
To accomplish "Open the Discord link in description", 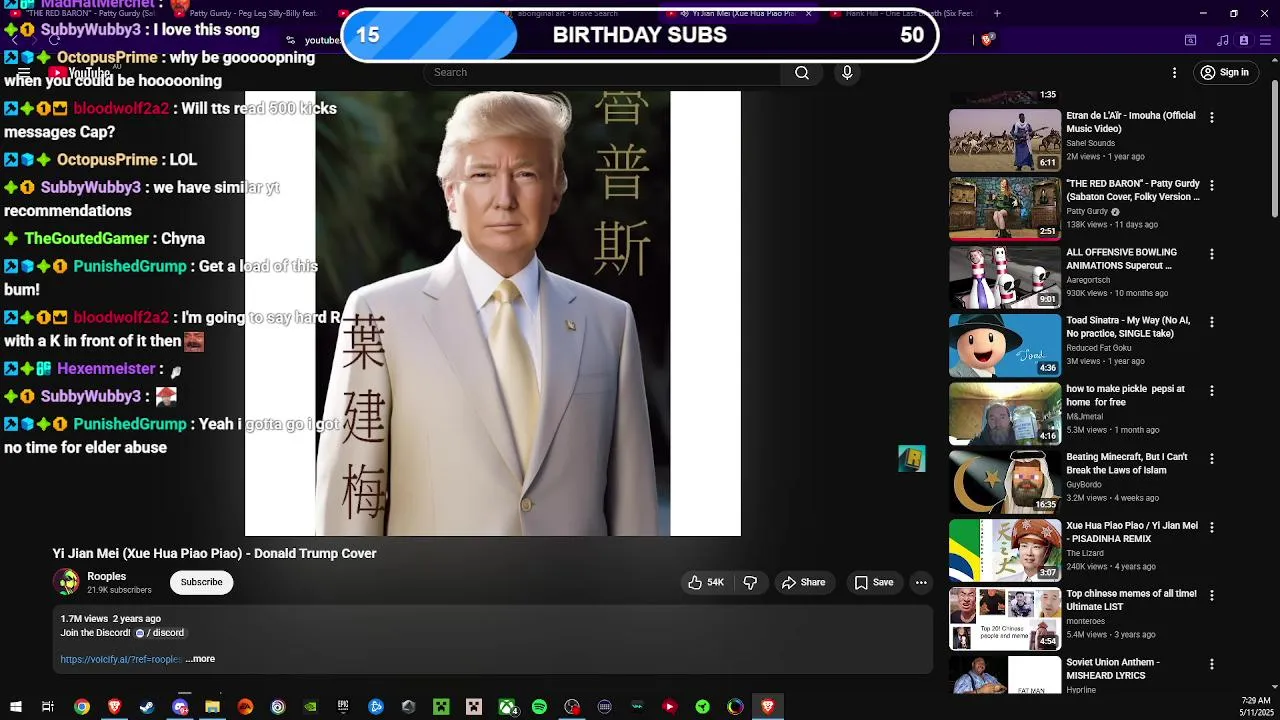I will (x=160, y=633).
